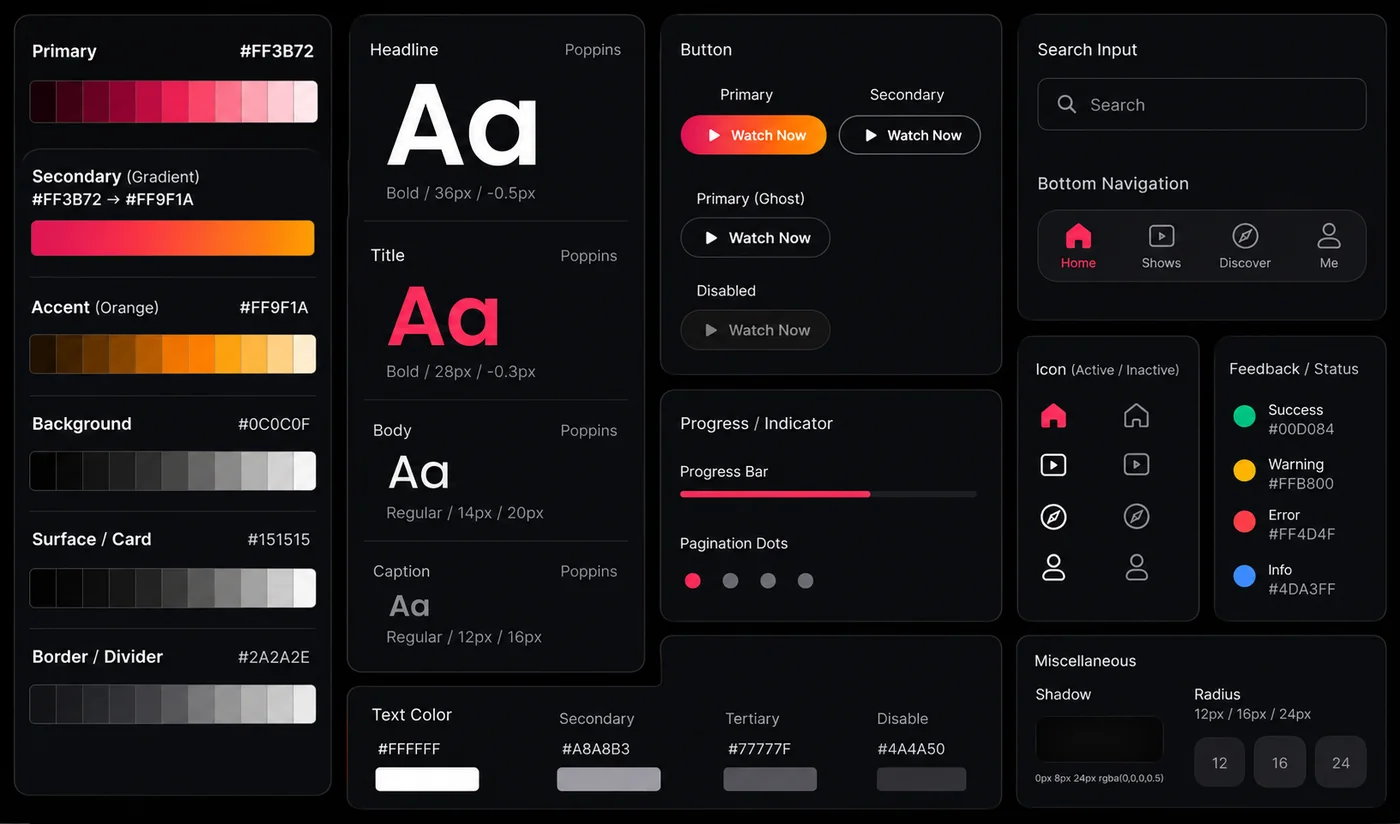Select the third pagination dot
Viewport: 1400px width, 824px height.
(x=768, y=581)
